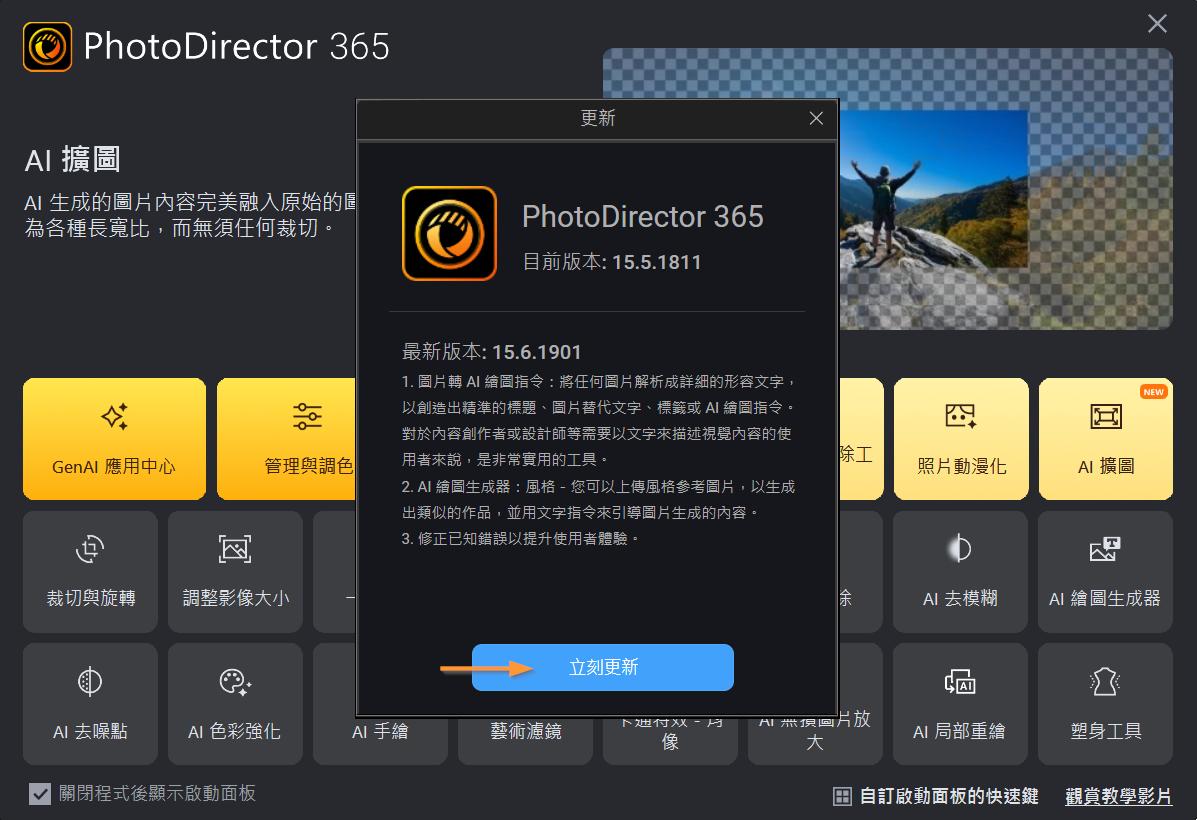This screenshot has width=1197, height=820.
Task: Click AI 擴圖 preview image
Action: 1005,189
